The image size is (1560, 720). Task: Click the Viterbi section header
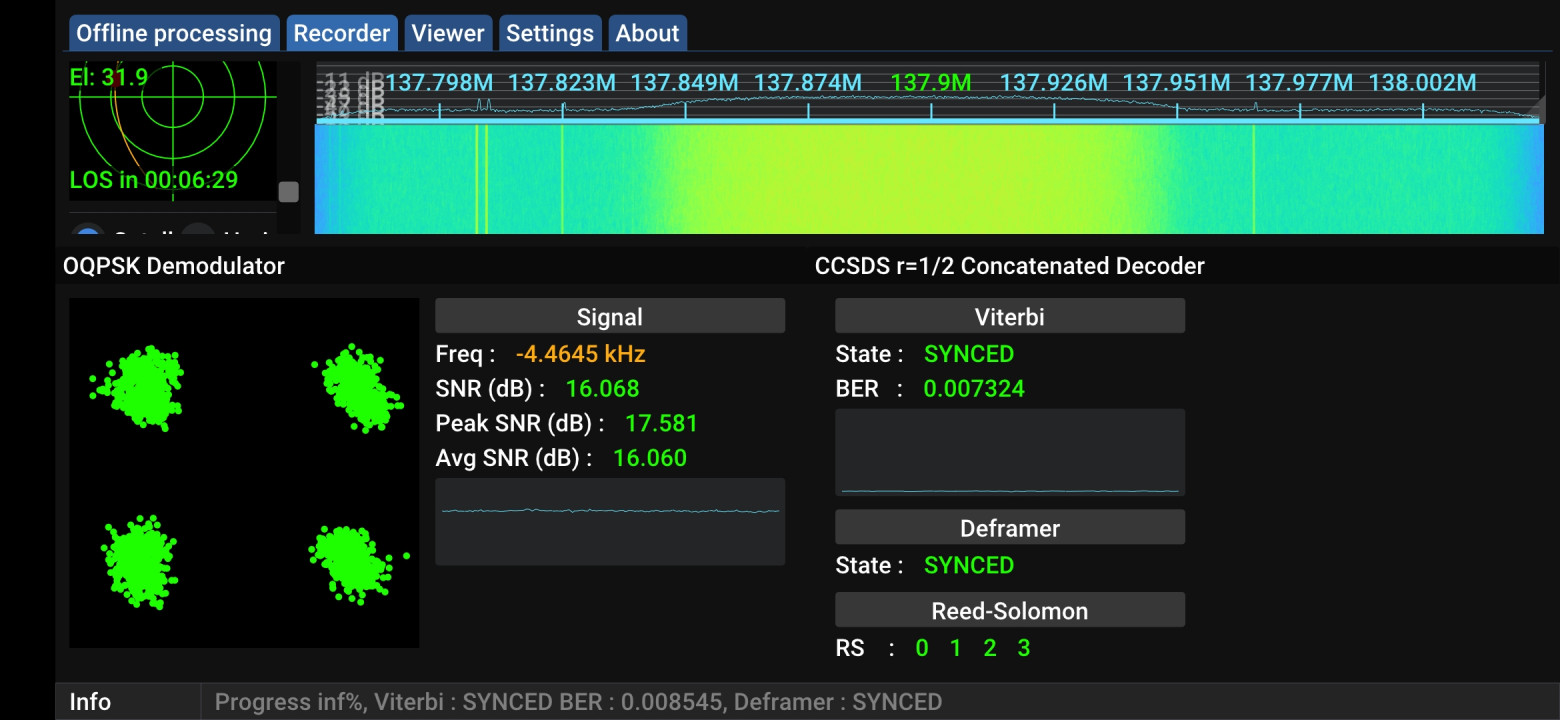pyautogui.click(x=1010, y=317)
